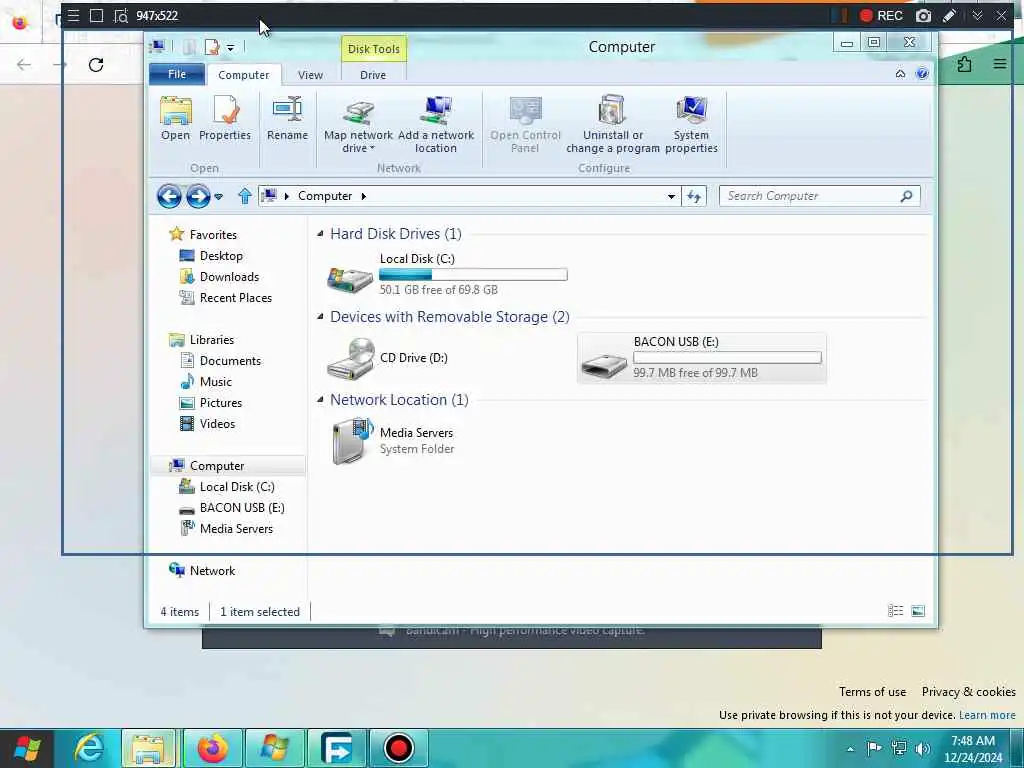Reload the browser page behind Explorer
The image size is (1024, 768).
pos(96,65)
